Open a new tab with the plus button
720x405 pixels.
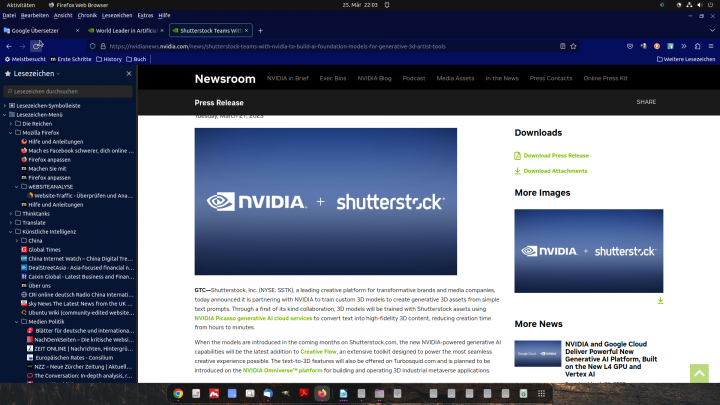pyautogui.click(x=260, y=31)
